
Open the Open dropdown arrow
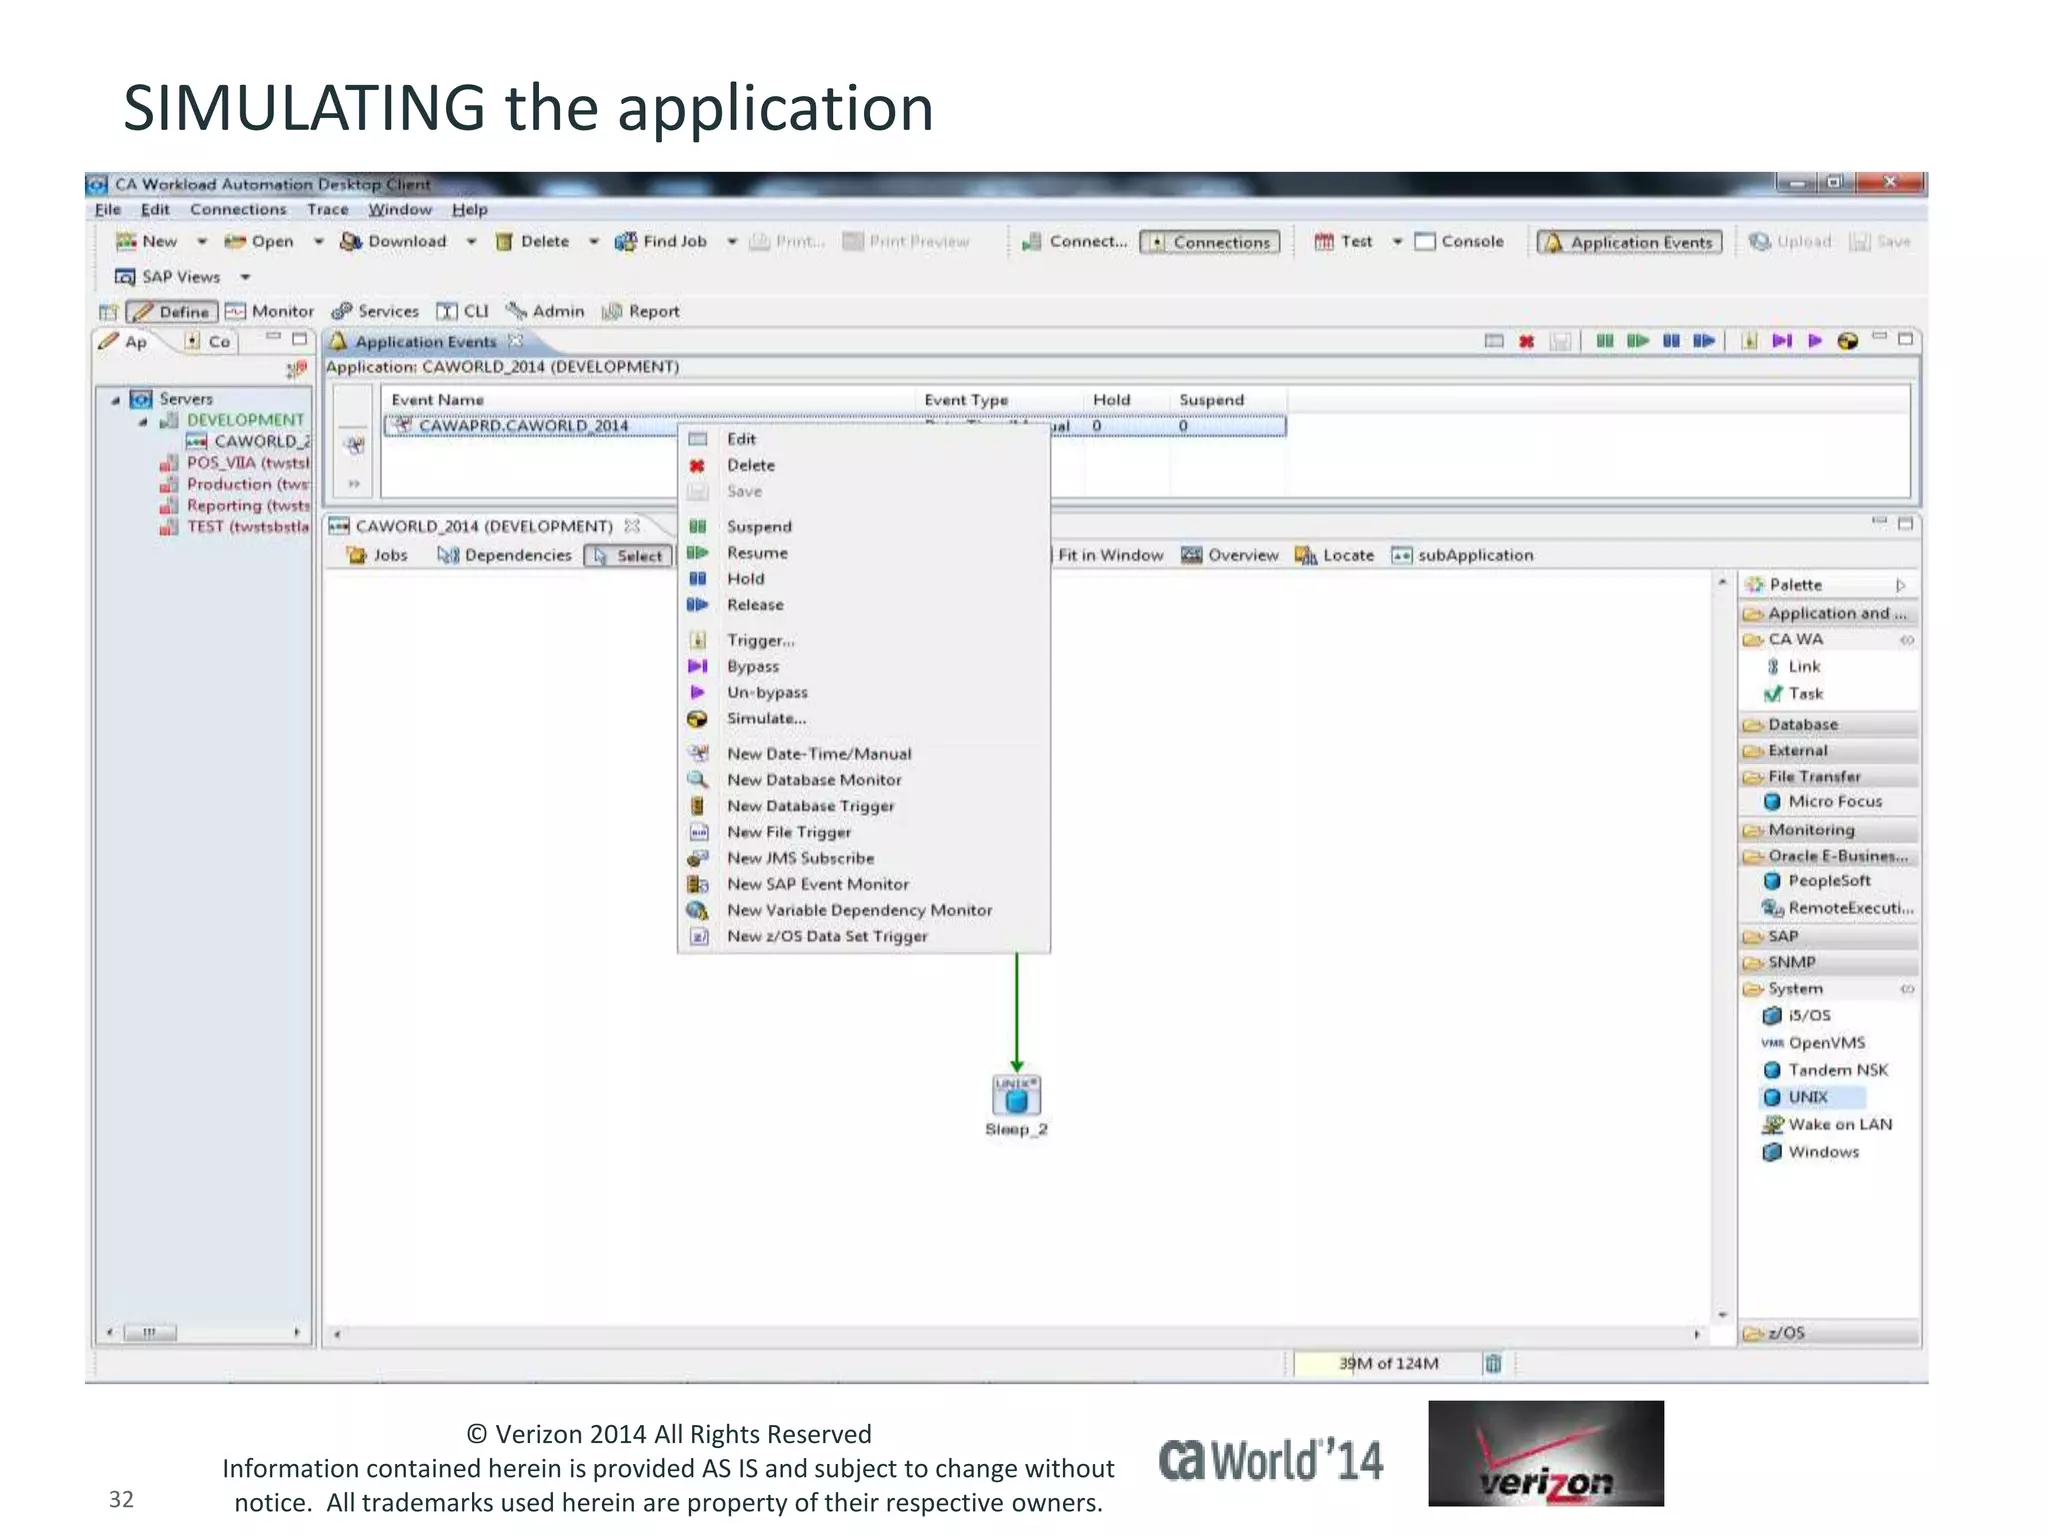click(318, 241)
